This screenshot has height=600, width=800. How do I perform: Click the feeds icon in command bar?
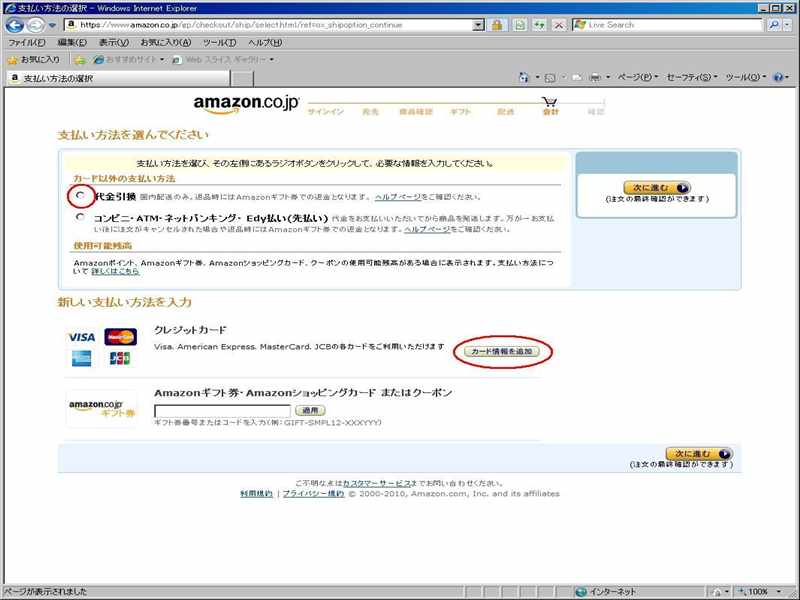(x=550, y=78)
